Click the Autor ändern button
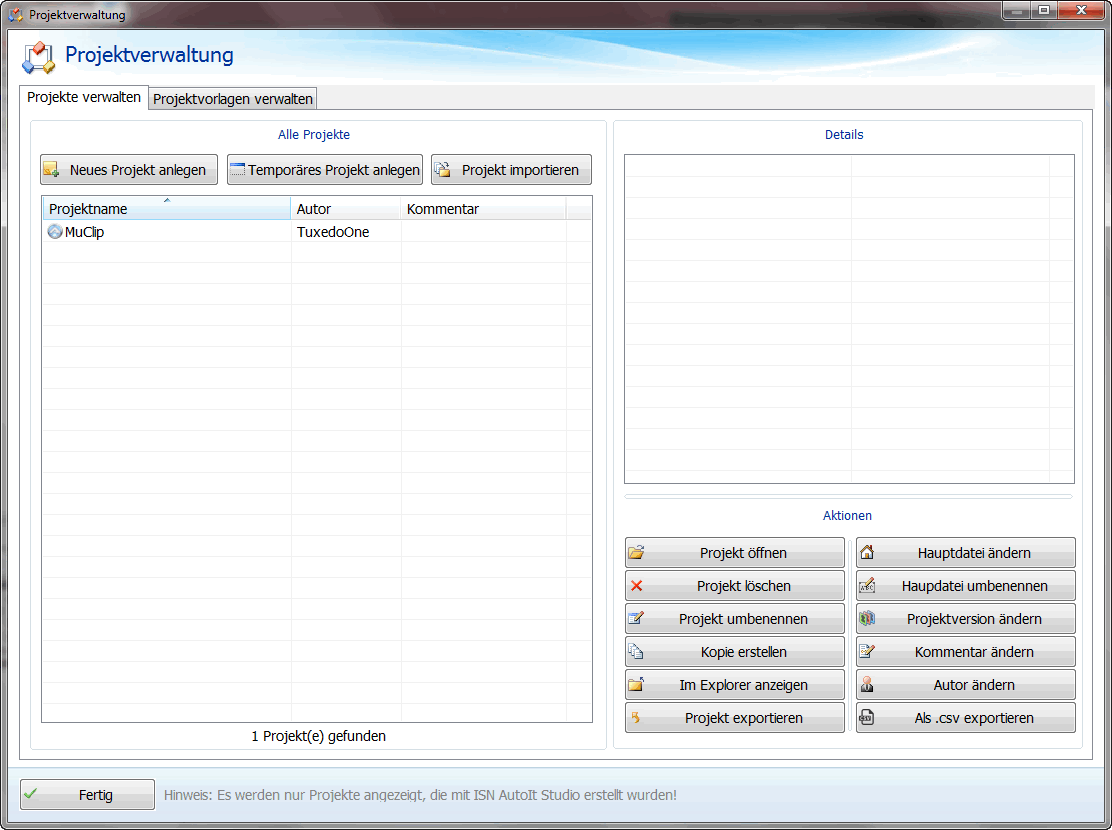This screenshot has width=1112, height=830. pos(966,685)
